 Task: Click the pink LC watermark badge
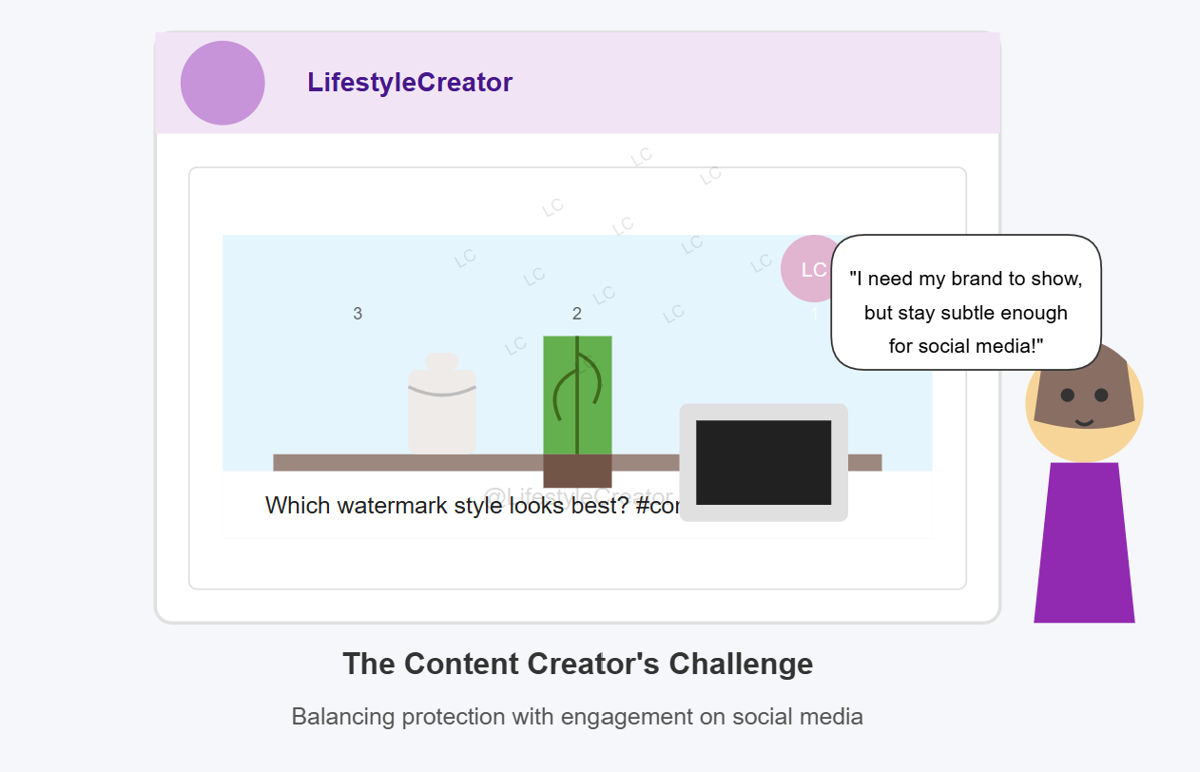814,269
